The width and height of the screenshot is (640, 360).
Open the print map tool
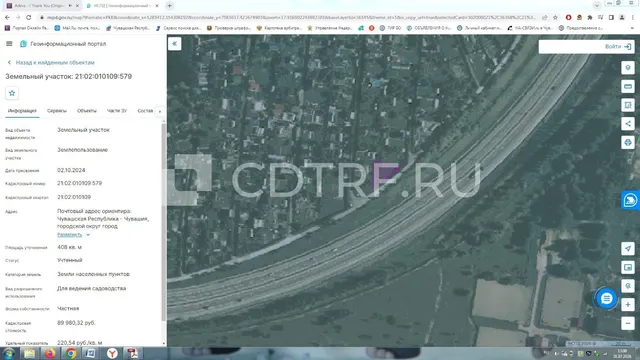628,142
